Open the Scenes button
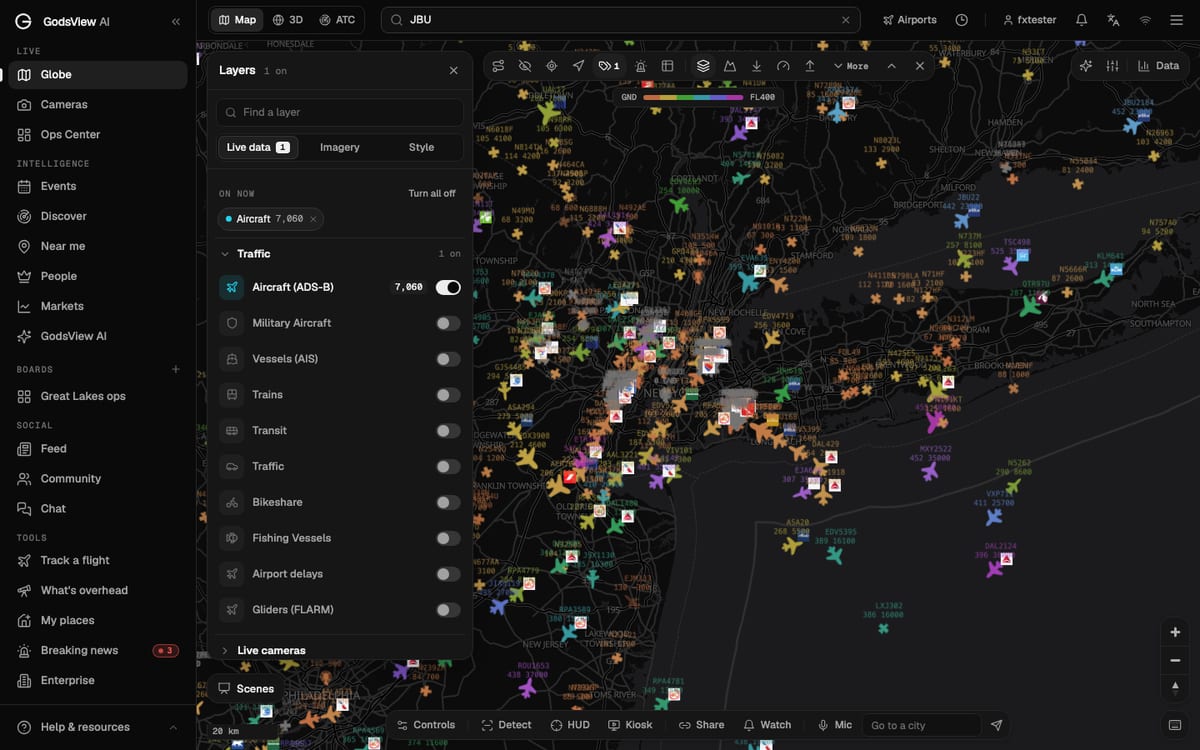 click(x=246, y=688)
